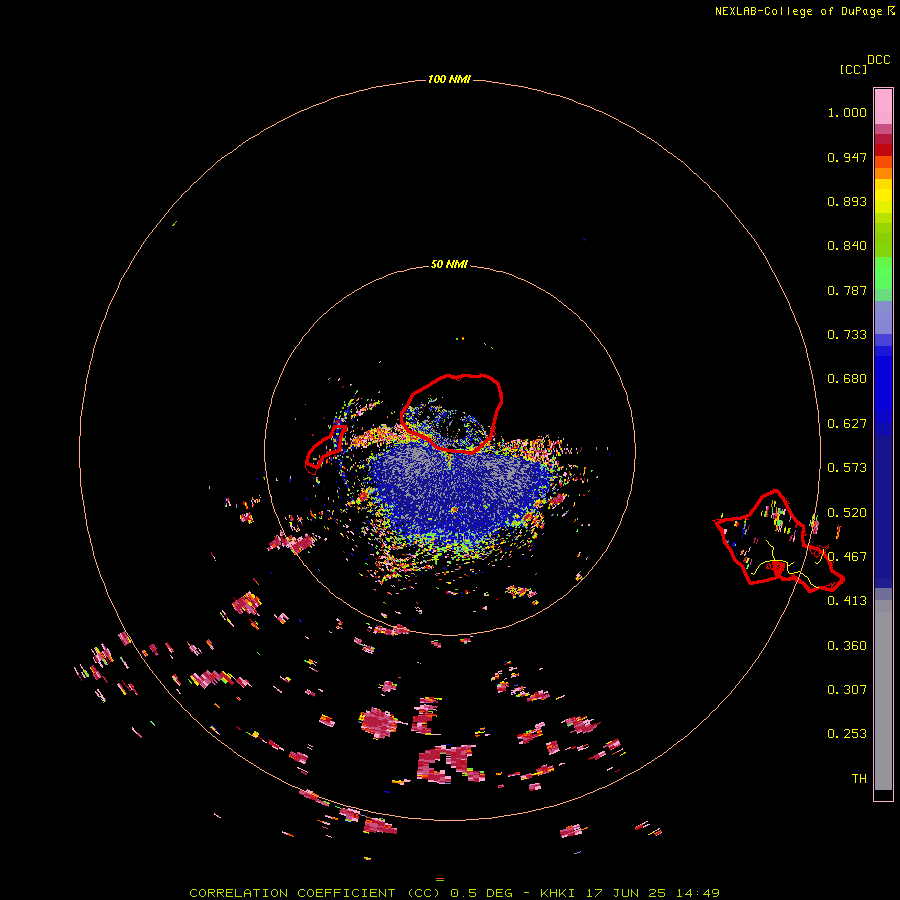Pick the red swatch just above 0.947

883,150
